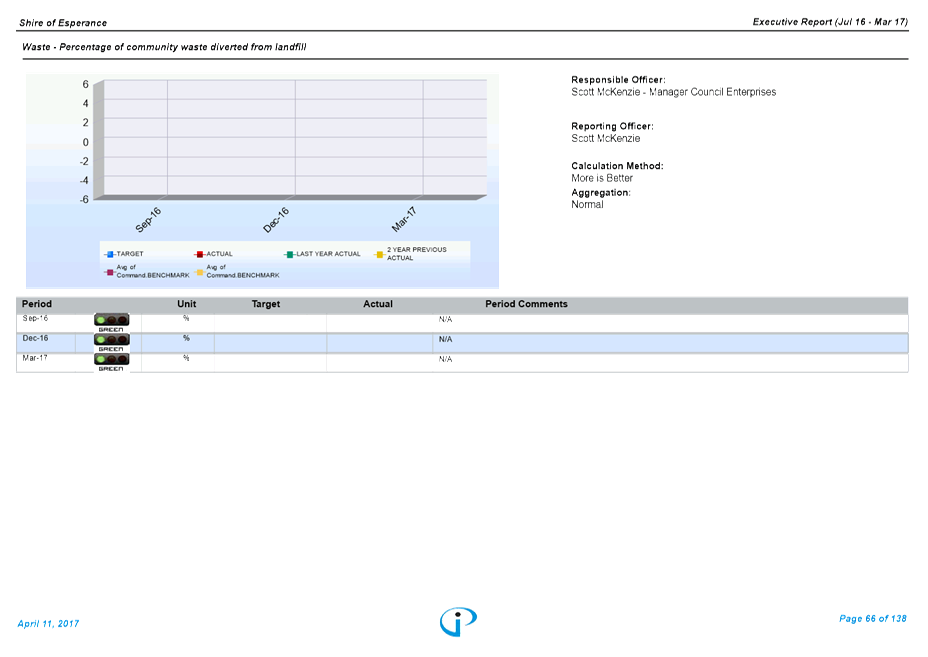Click the green LAST YEAR ACTUAL legend marker
Image resolution: width=928 pixels, height=657 pixels.
[289, 255]
